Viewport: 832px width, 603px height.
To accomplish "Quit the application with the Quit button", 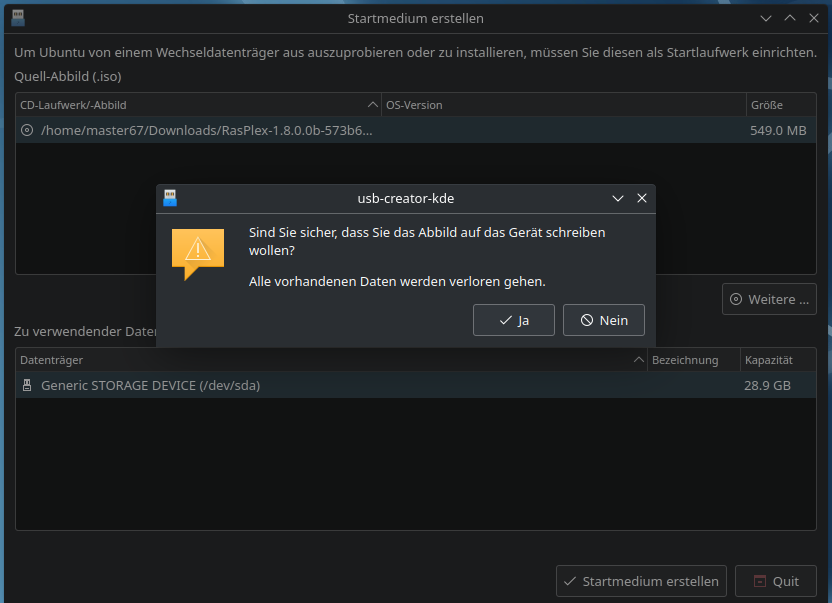I will click(x=775, y=581).
